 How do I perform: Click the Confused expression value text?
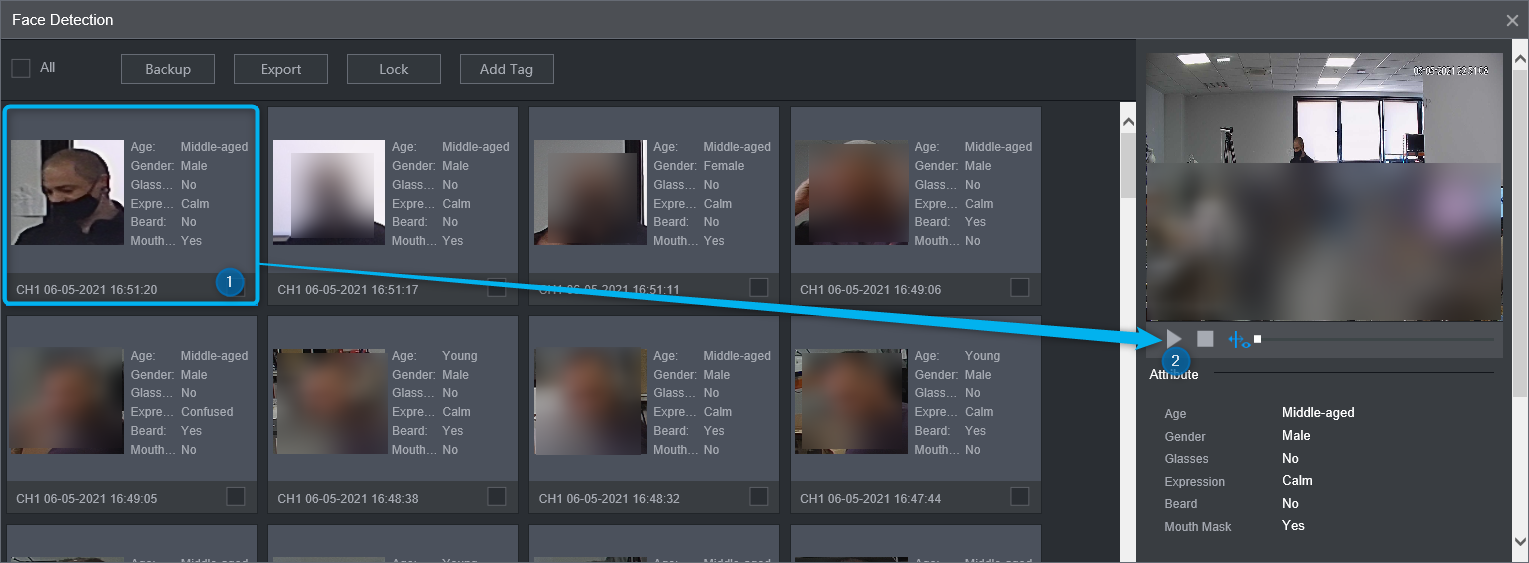click(207, 412)
